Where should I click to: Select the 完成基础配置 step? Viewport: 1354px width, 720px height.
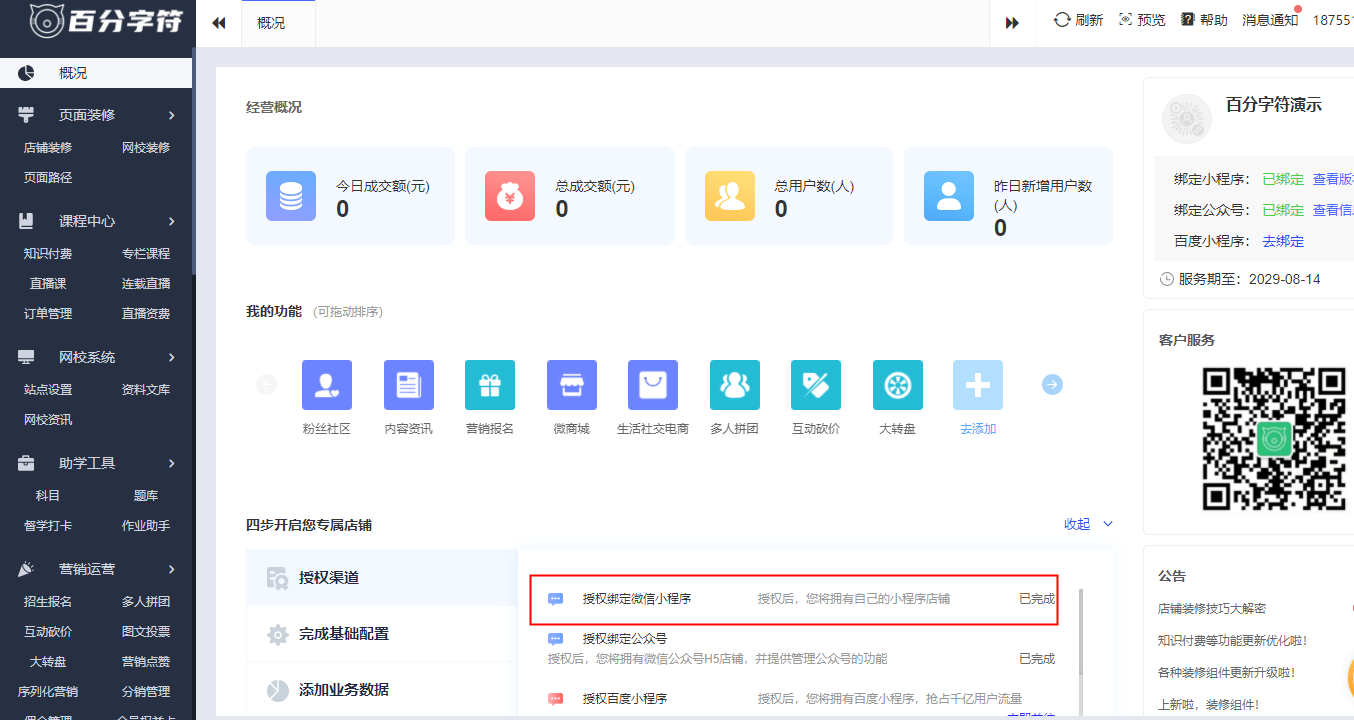382,634
